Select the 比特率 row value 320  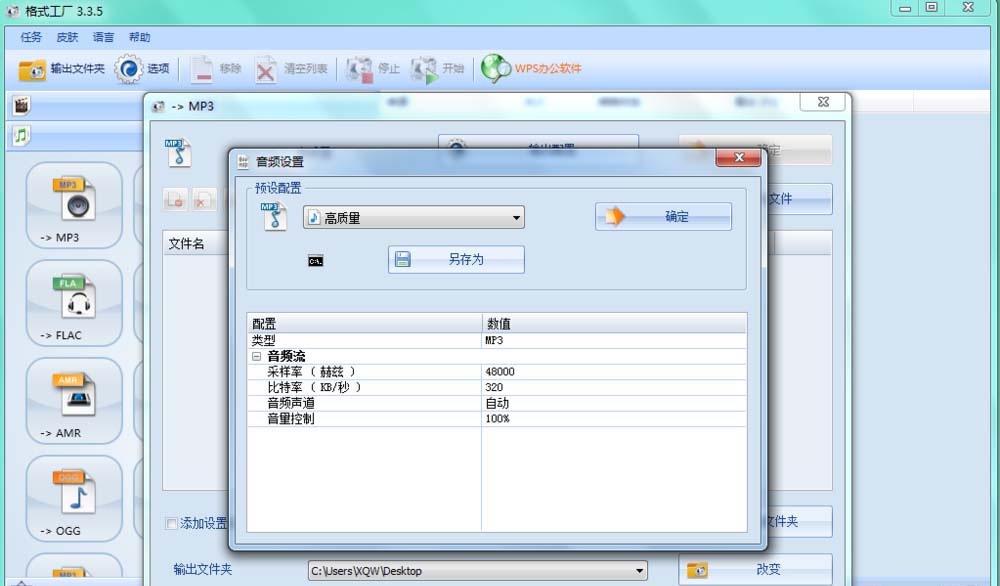point(494,387)
